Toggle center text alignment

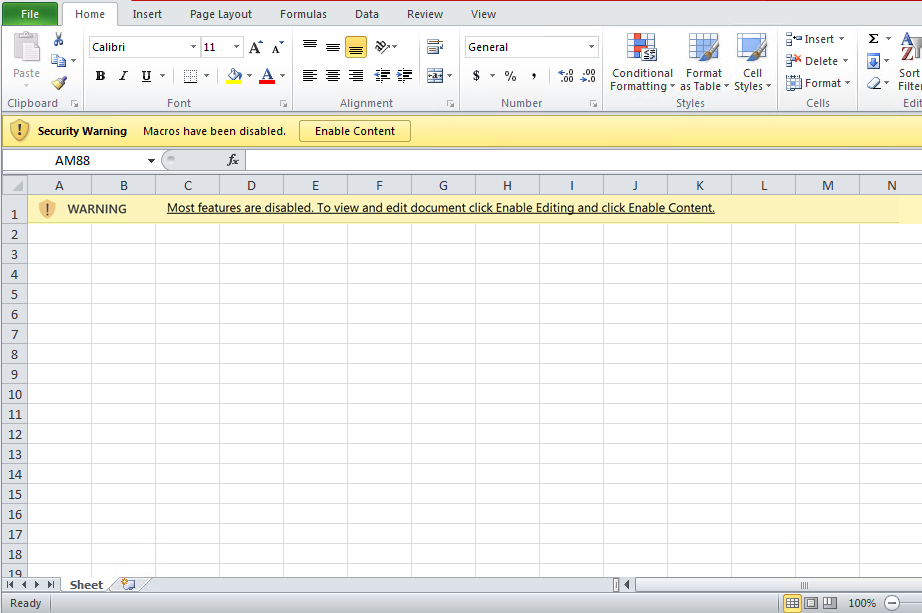click(333, 76)
